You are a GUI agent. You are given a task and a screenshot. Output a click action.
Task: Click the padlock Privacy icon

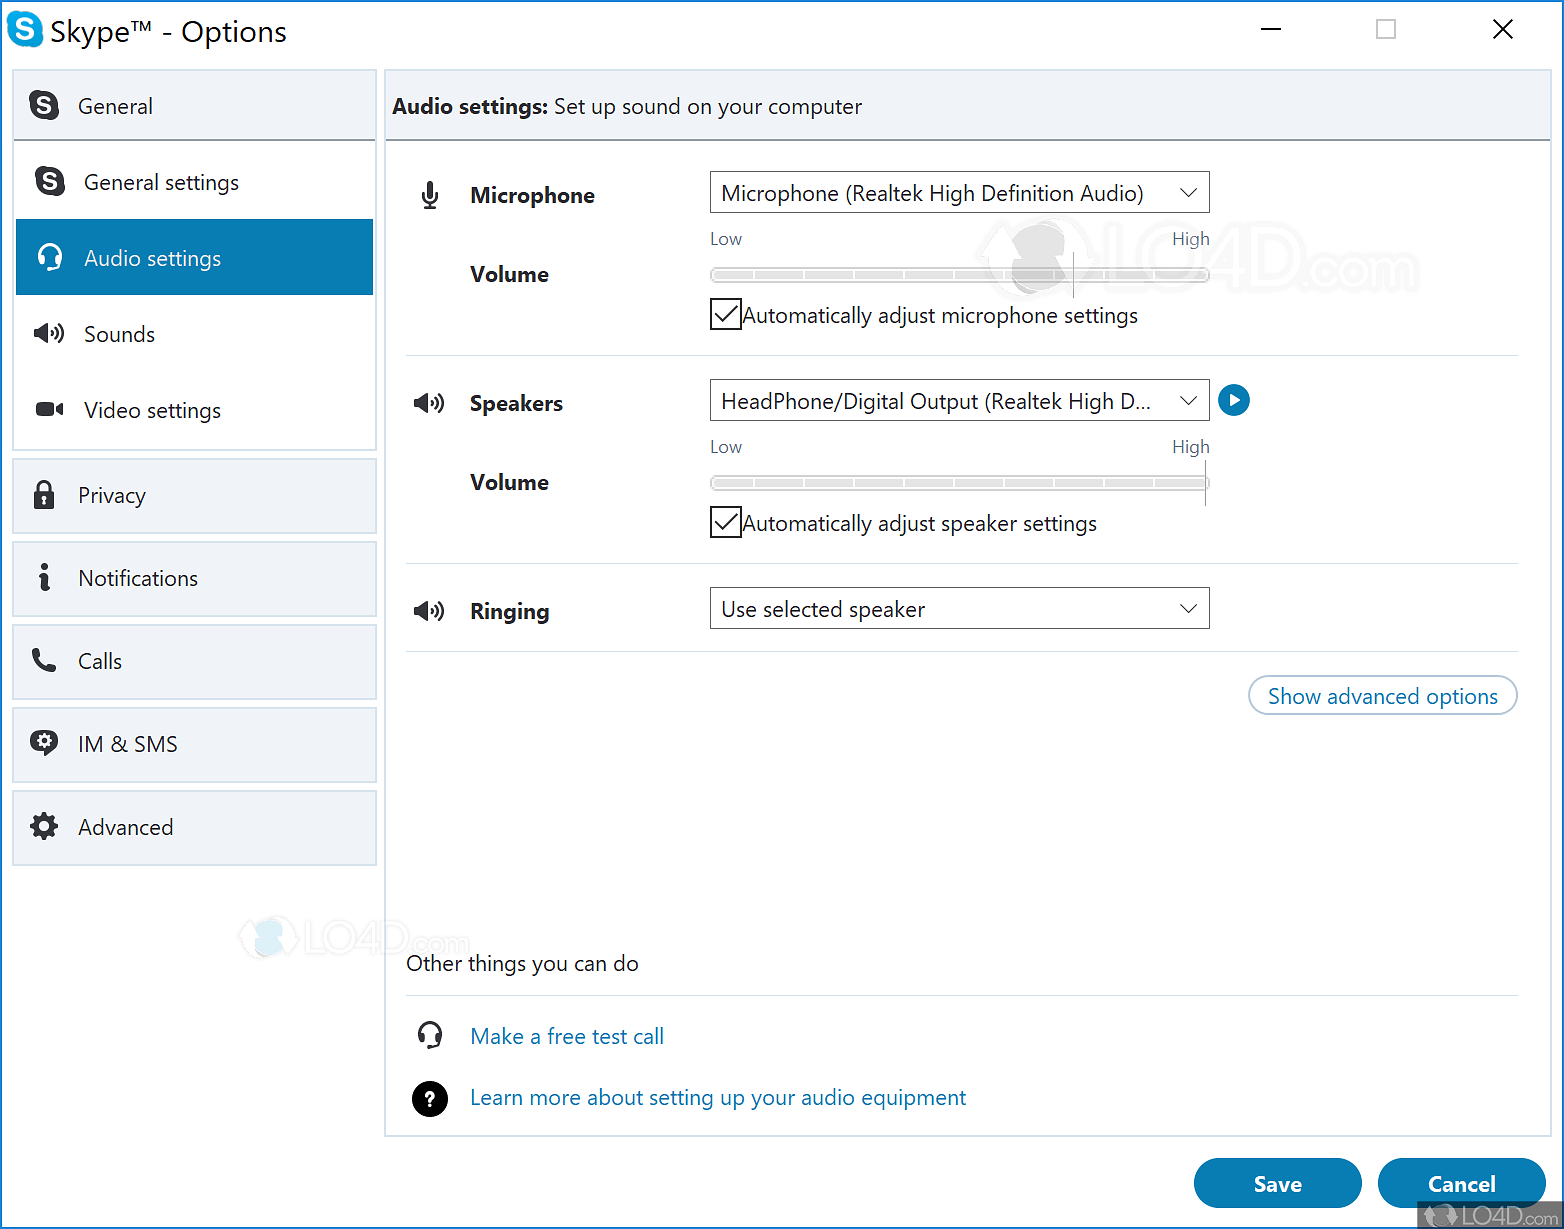(44, 495)
